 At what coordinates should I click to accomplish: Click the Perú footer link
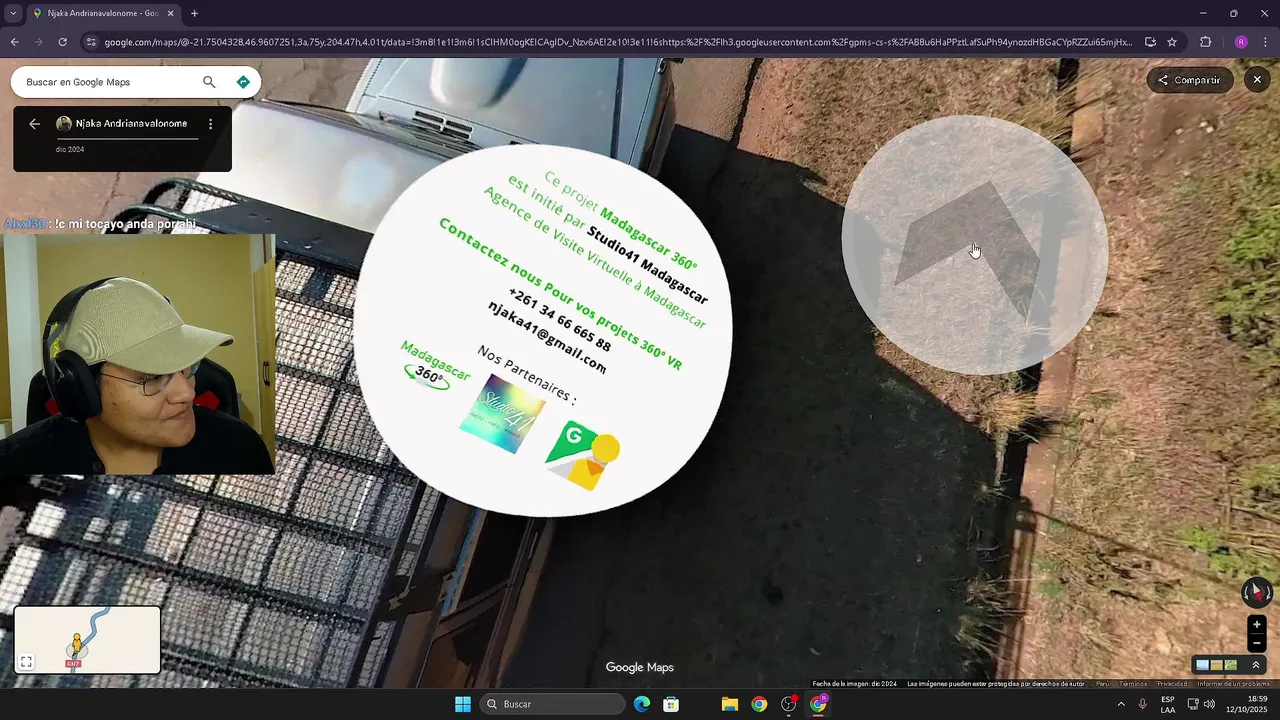1102,684
